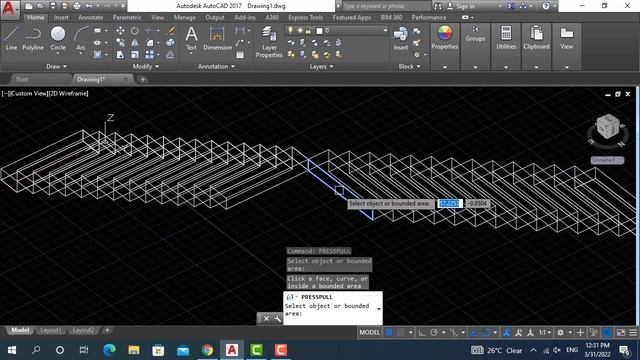
Task: Click the Rotate tool icon
Action: 135,31
